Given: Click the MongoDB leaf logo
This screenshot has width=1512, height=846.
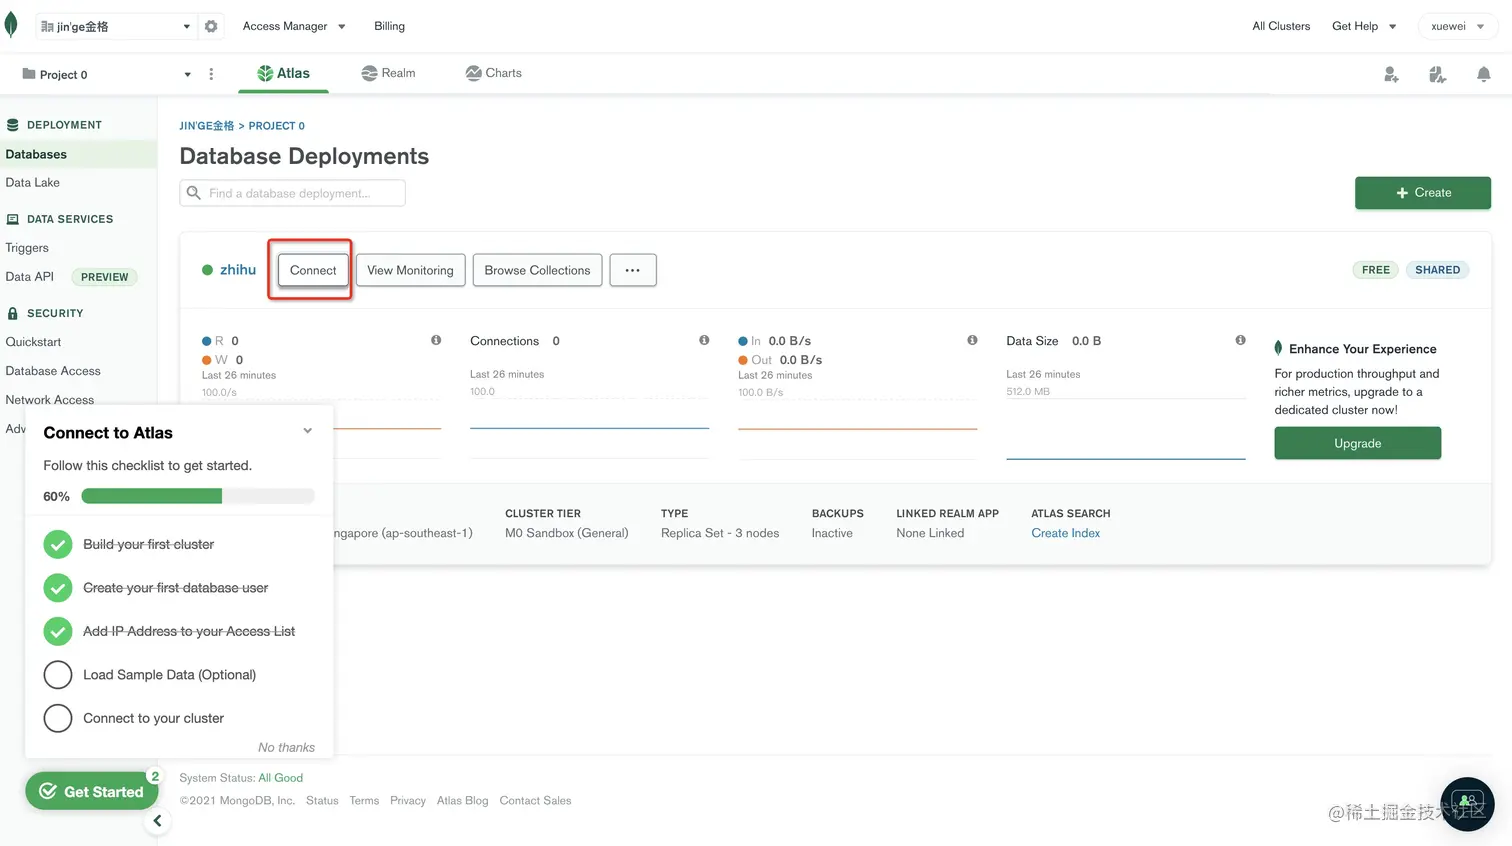Looking at the screenshot, I should click(x=11, y=26).
